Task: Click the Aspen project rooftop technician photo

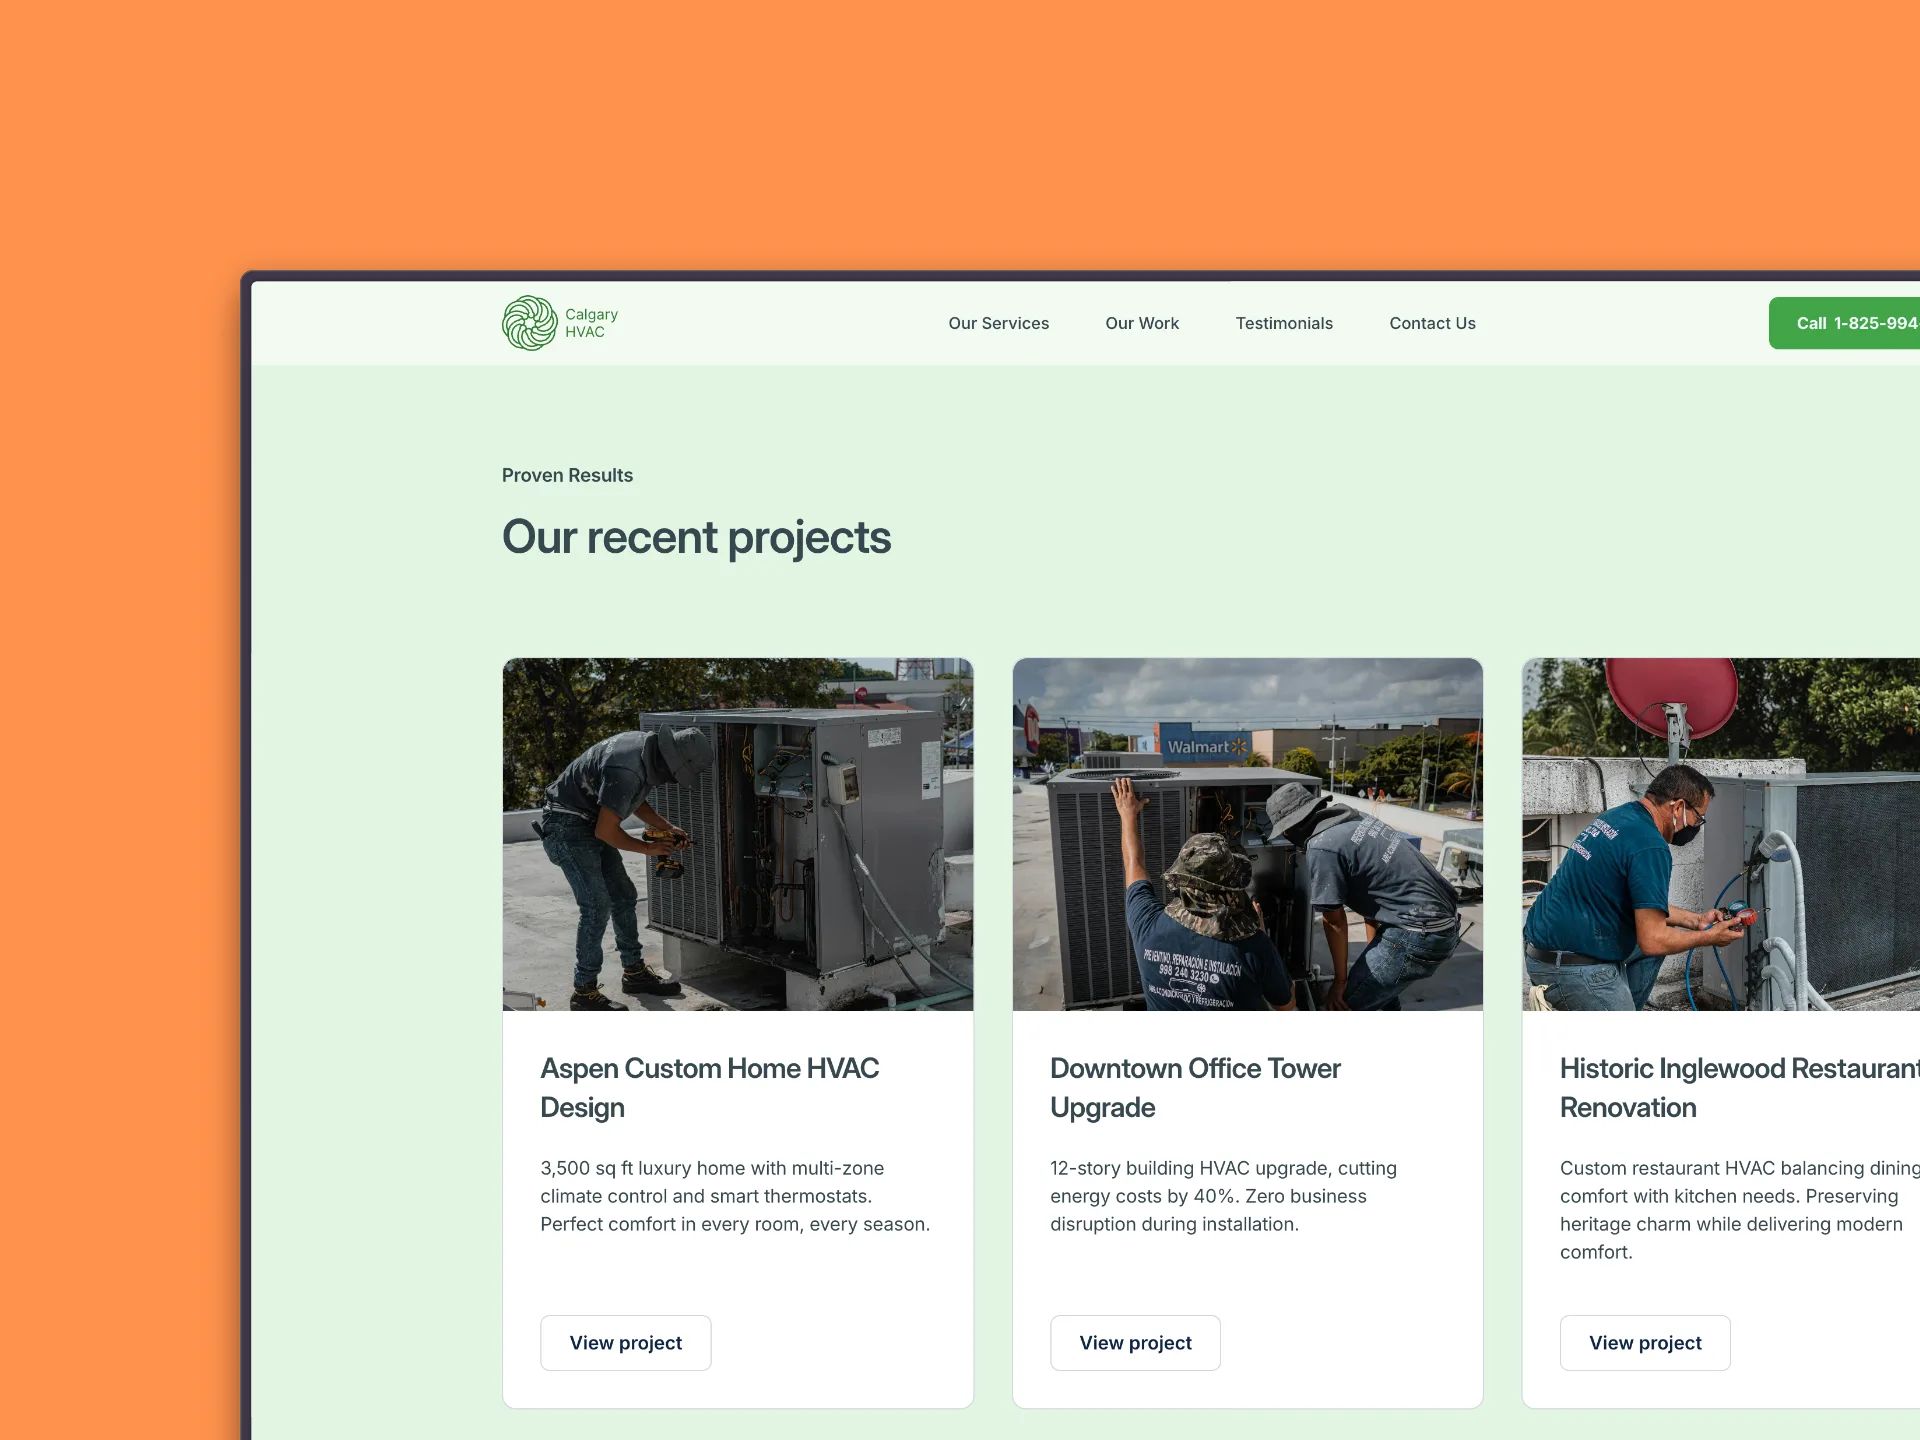Action: pos(737,835)
